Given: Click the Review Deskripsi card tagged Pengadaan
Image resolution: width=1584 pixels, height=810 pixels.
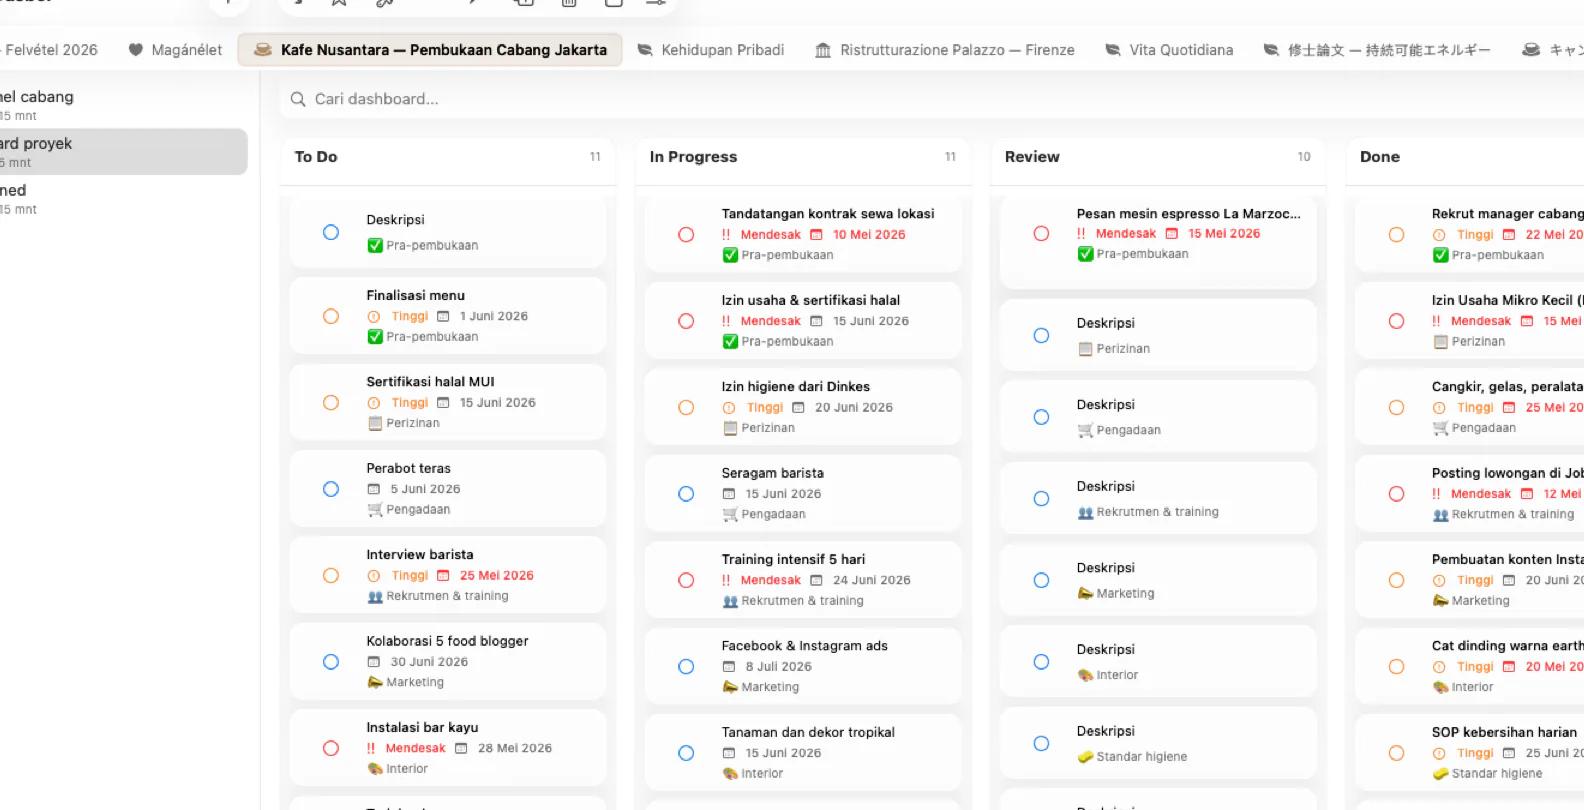Looking at the screenshot, I should (1158, 417).
